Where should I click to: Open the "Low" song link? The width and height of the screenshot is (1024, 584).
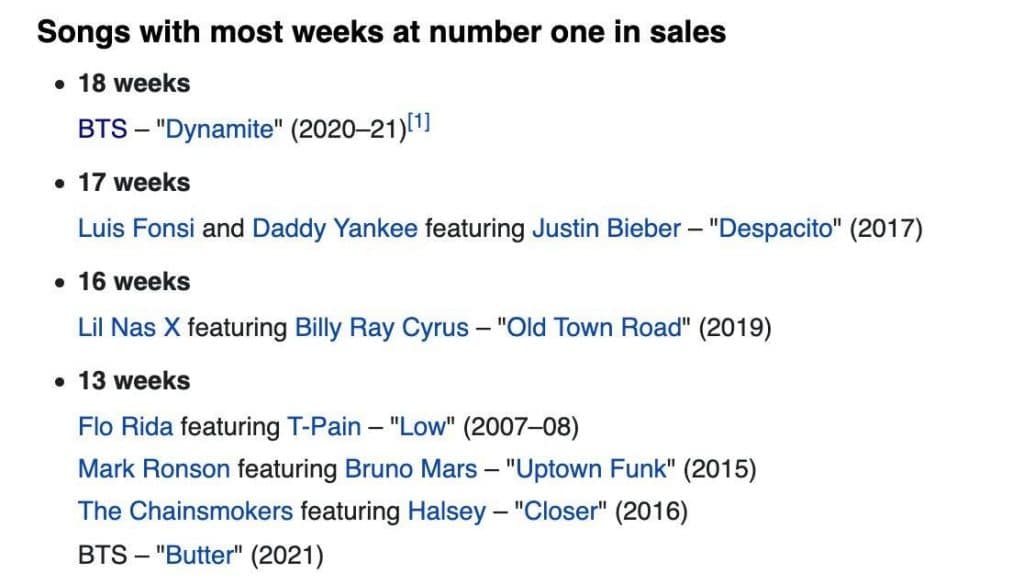click(426, 427)
